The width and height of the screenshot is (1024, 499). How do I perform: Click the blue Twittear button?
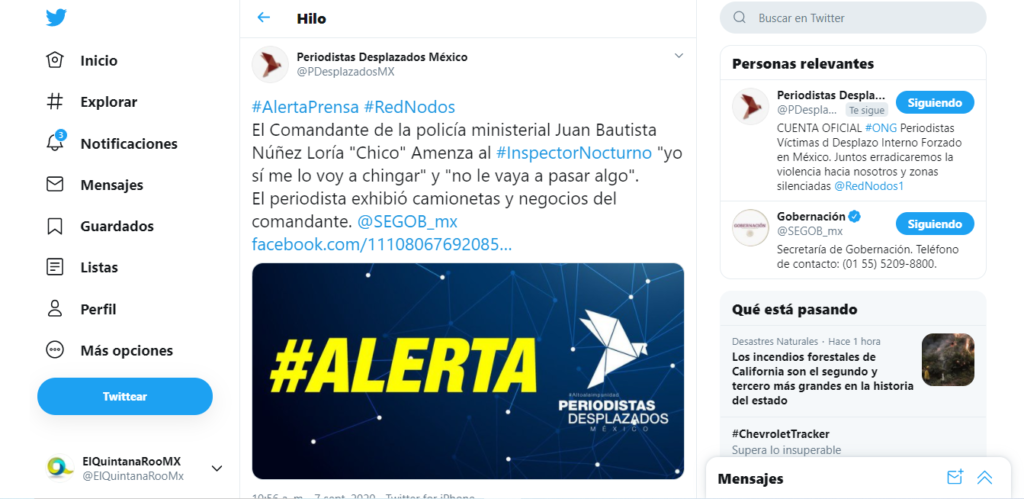tap(125, 396)
